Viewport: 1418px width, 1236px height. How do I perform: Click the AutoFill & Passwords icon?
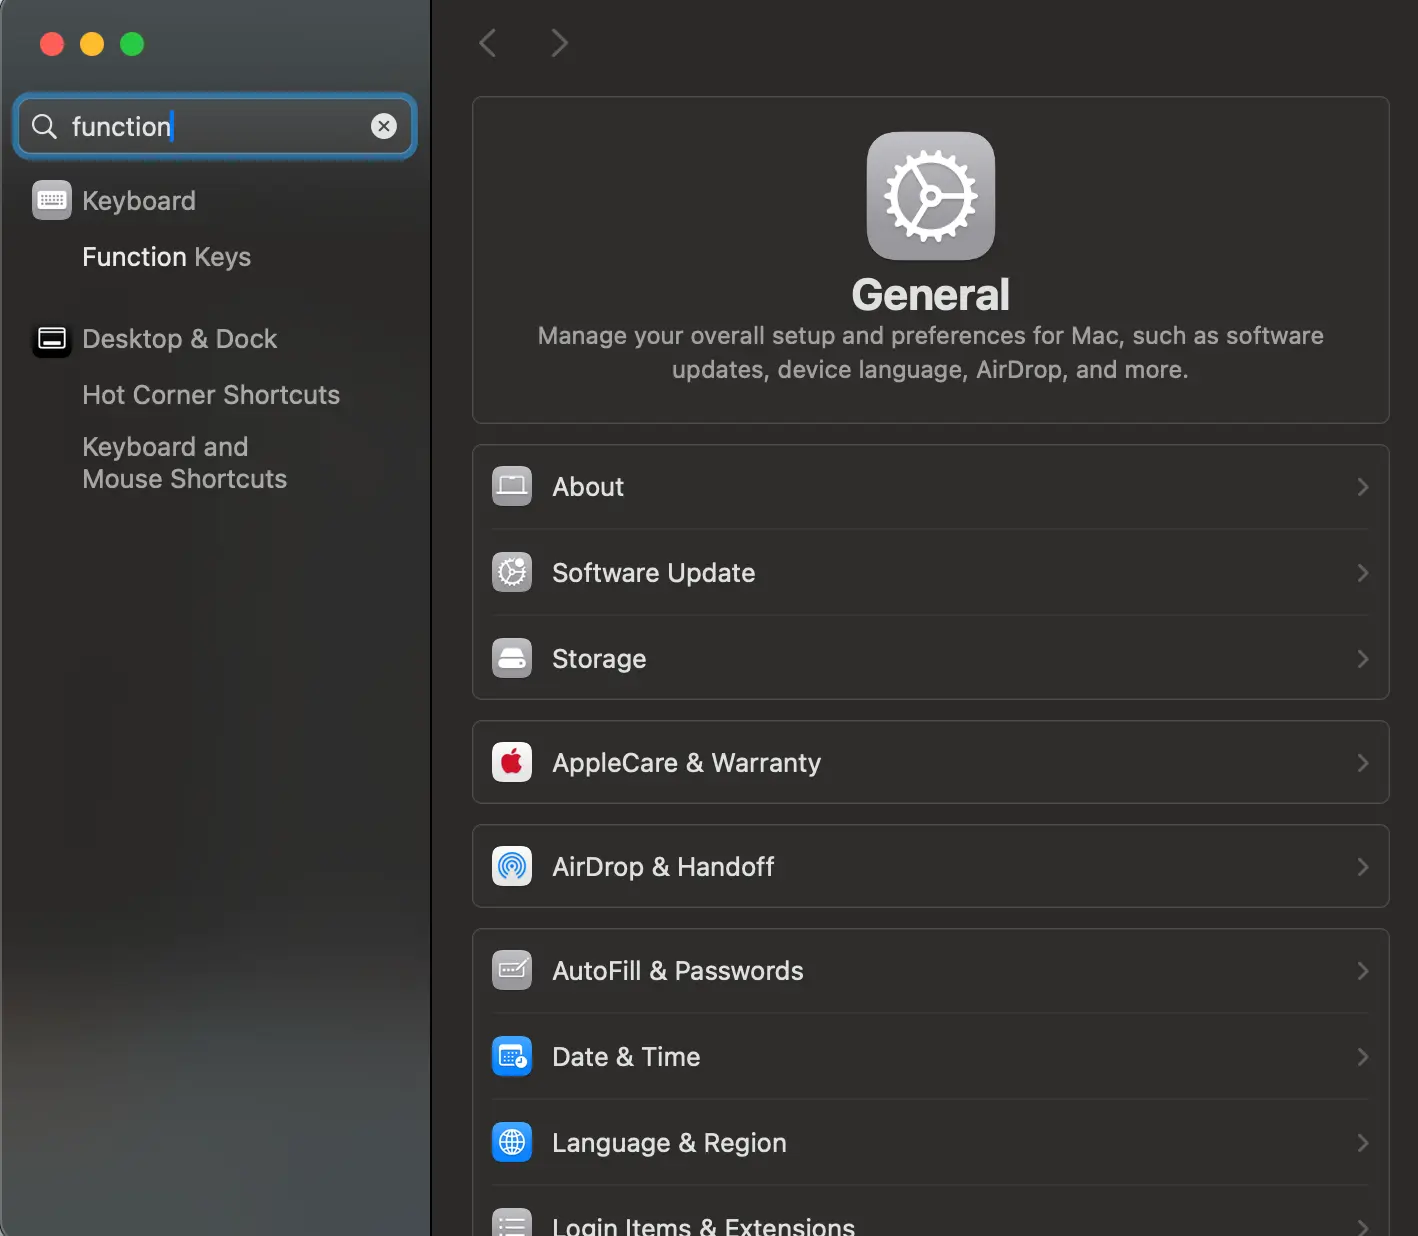[512, 971]
